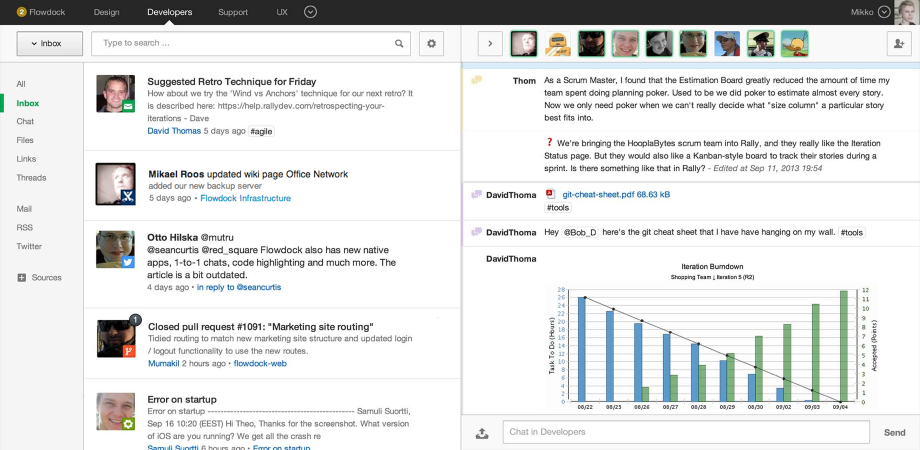The height and width of the screenshot is (450, 920).
Task: Click the #tools tag under the PDF
Action: (557, 208)
